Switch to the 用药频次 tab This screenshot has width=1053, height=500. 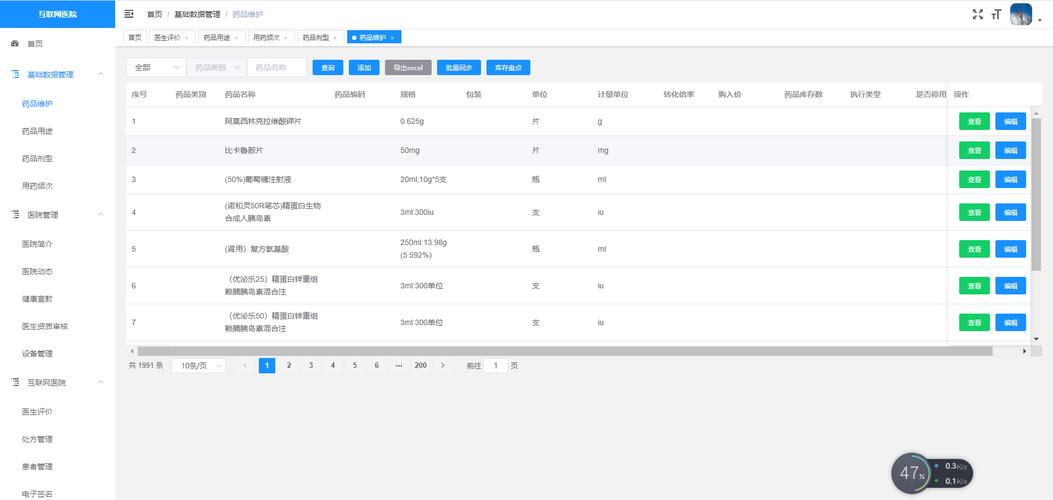coord(266,37)
